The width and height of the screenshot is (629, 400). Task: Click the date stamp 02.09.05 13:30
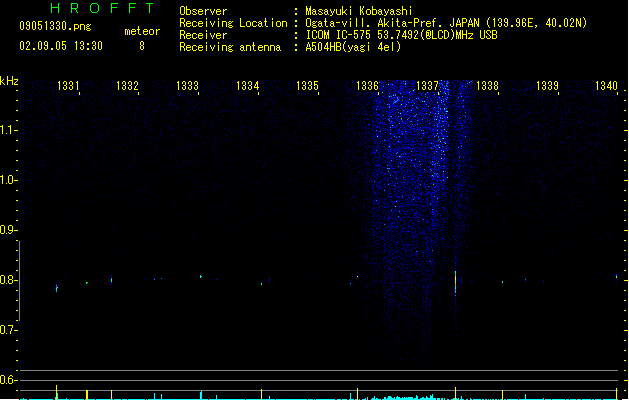(61, 46)
